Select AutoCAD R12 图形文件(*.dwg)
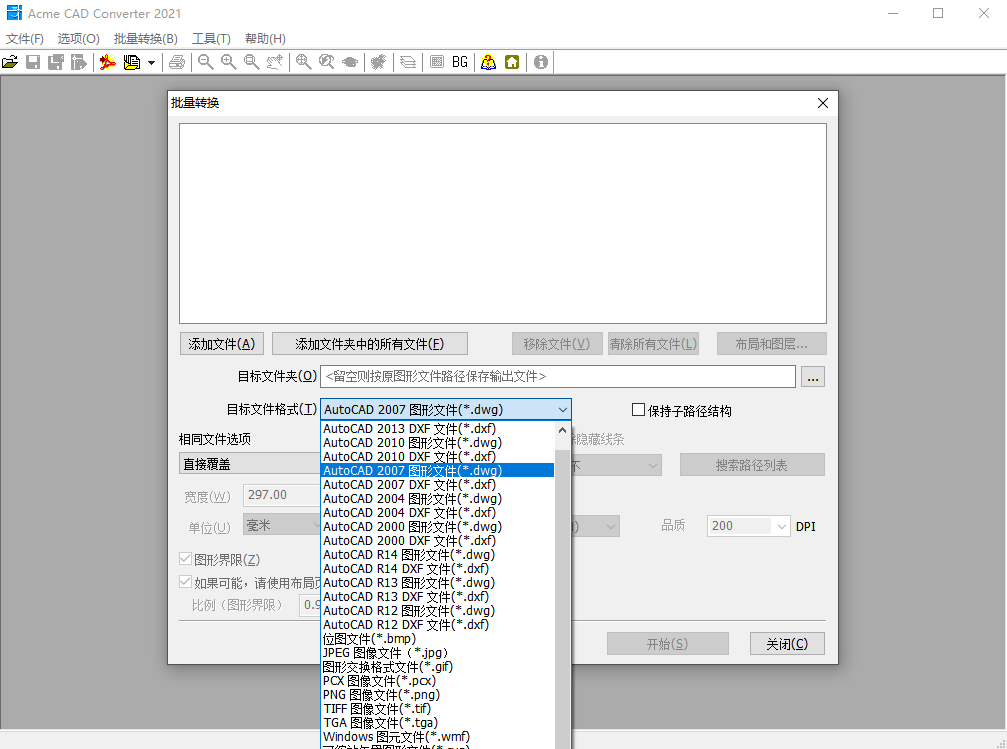Screen dimensions: 1007x749 437,611
